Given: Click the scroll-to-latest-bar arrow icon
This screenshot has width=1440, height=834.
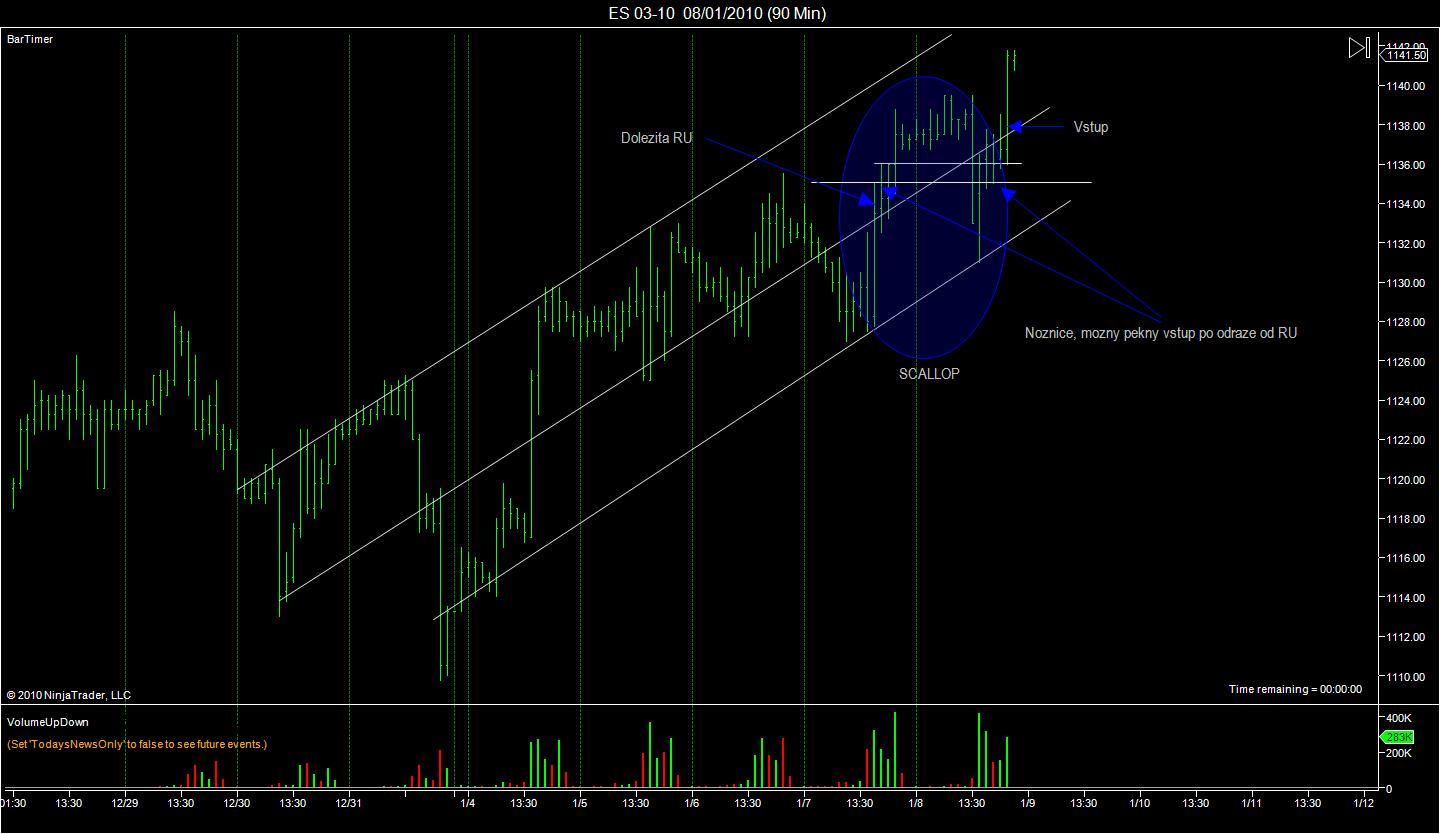Looking at the screenshot, I should (1358, 47).
